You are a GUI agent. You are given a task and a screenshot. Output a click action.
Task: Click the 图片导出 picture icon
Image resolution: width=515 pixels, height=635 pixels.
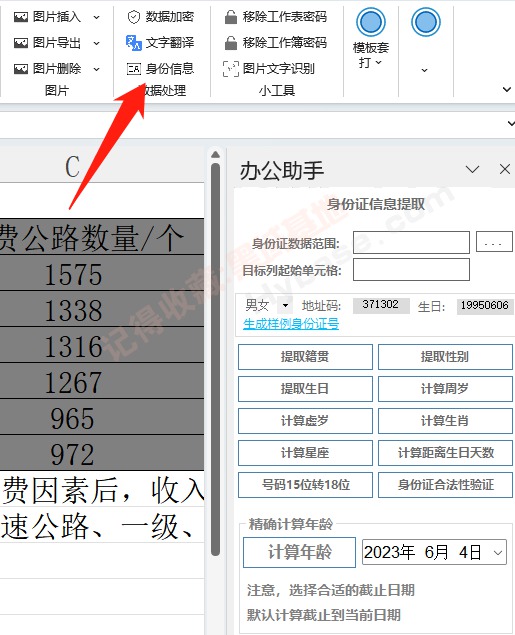(21, 43)
